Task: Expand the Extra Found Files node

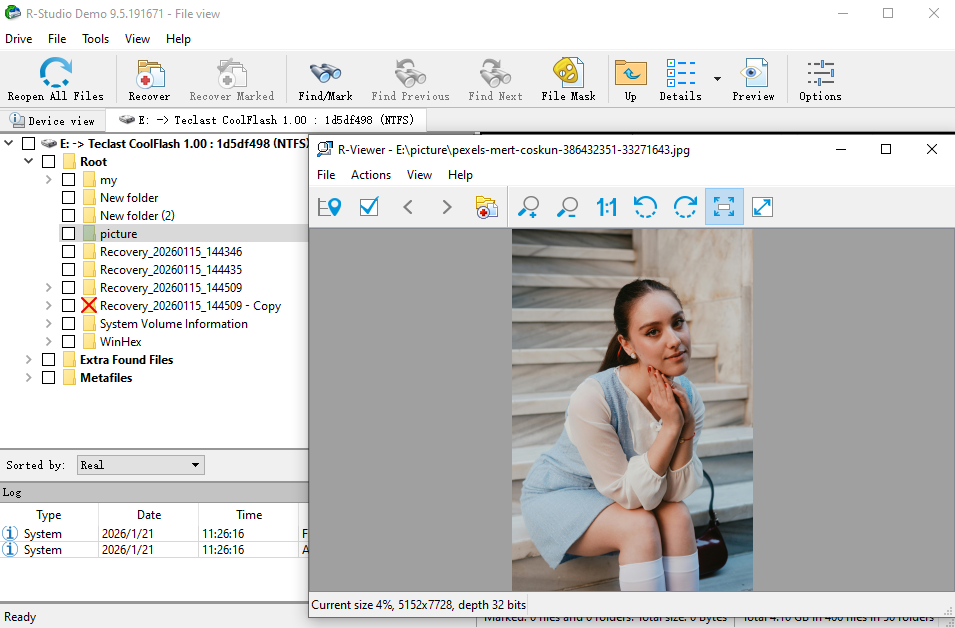Action: 28,359
